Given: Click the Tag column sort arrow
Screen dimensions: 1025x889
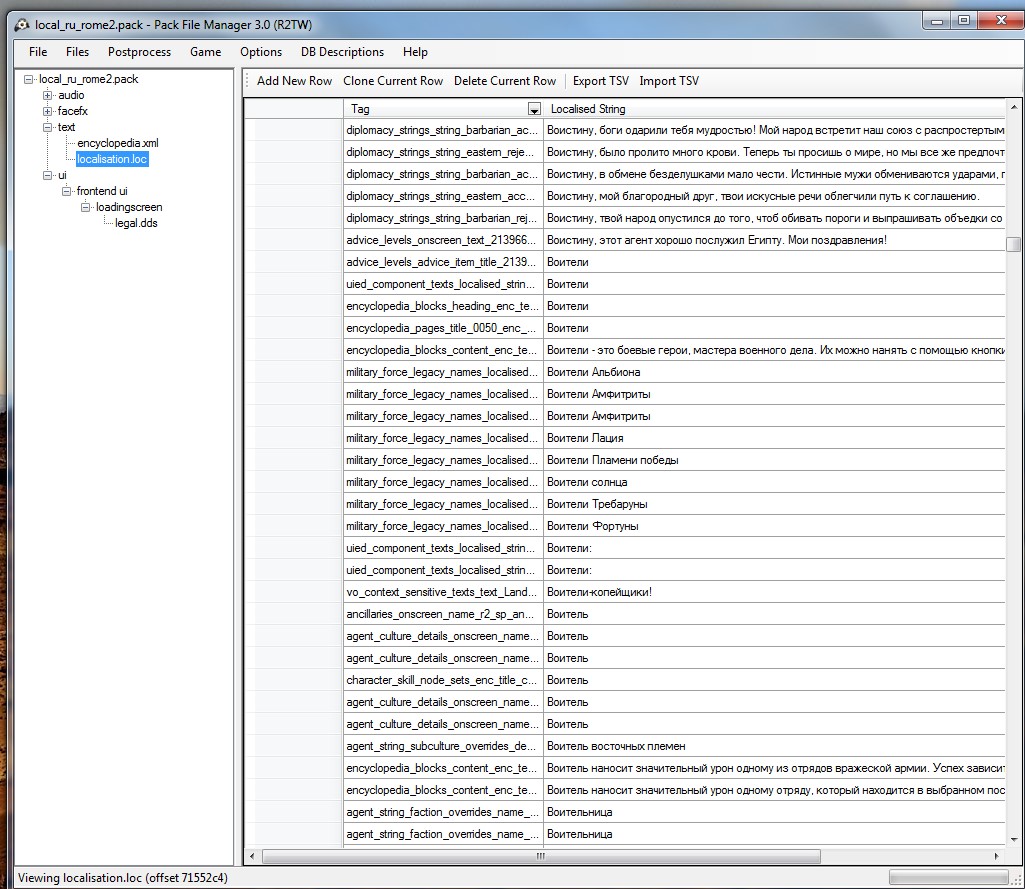Looking at the screenshot, I should pyautogui.click(x=534, y=109).
